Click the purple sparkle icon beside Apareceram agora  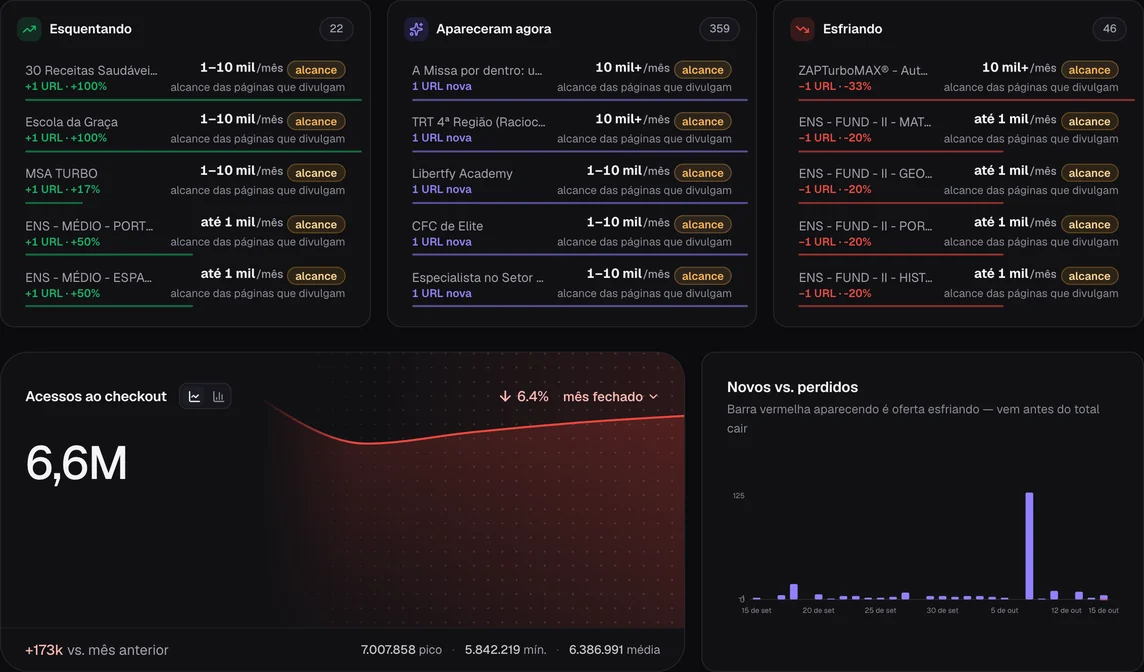pyautogui.click(x=416, y=29)
